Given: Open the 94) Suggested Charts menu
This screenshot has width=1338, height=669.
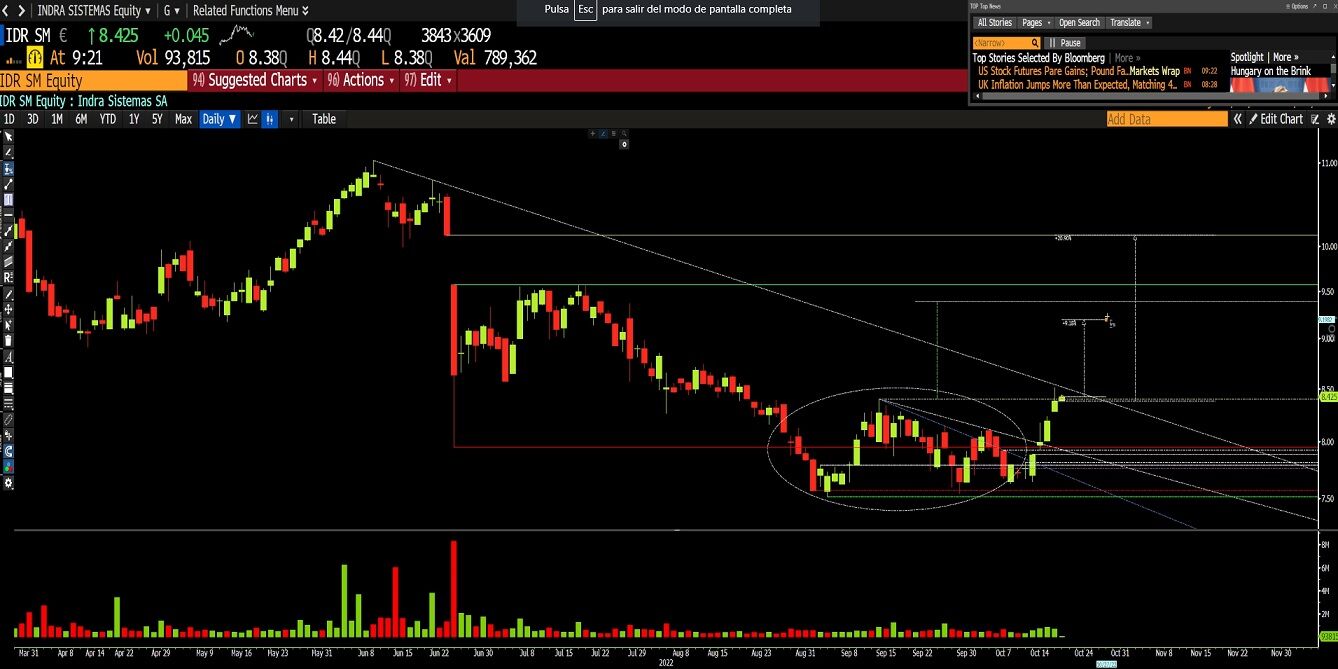Looking at the screenshot, I should point(255,80).
